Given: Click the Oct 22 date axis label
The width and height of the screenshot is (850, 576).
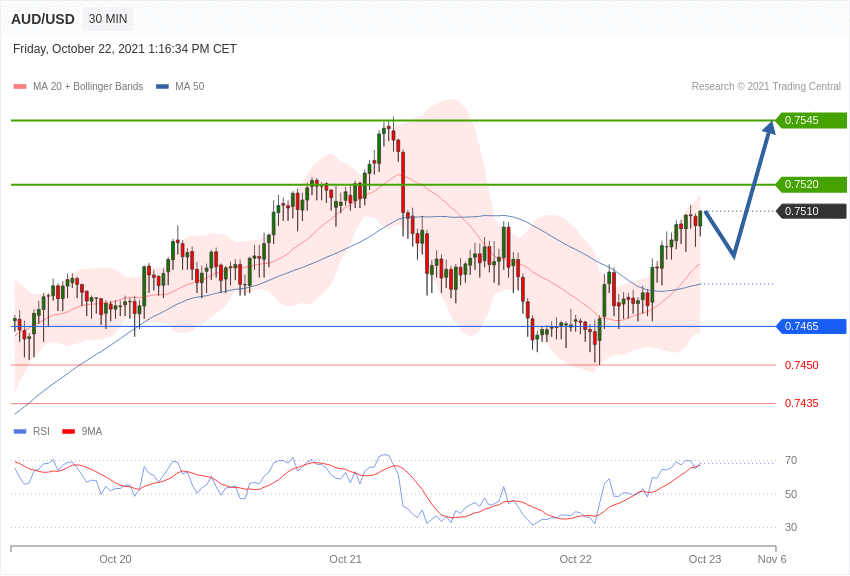Looking at the screenshot, I should tap(576, 559).
